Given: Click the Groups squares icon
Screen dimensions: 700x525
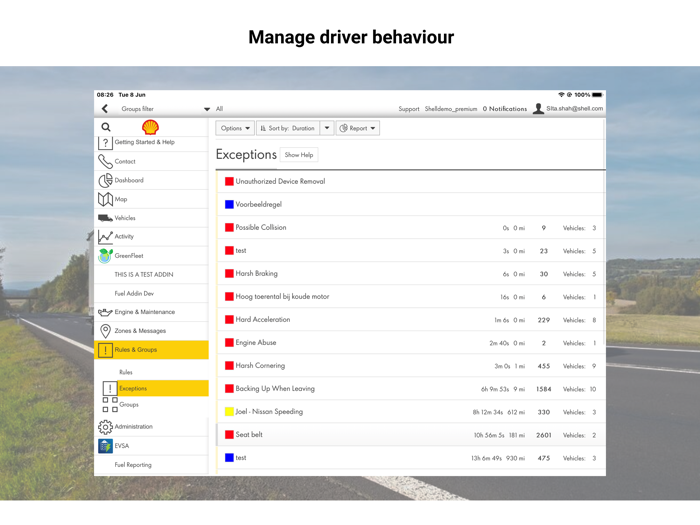Looking at the screenshot, I should 110,404.
